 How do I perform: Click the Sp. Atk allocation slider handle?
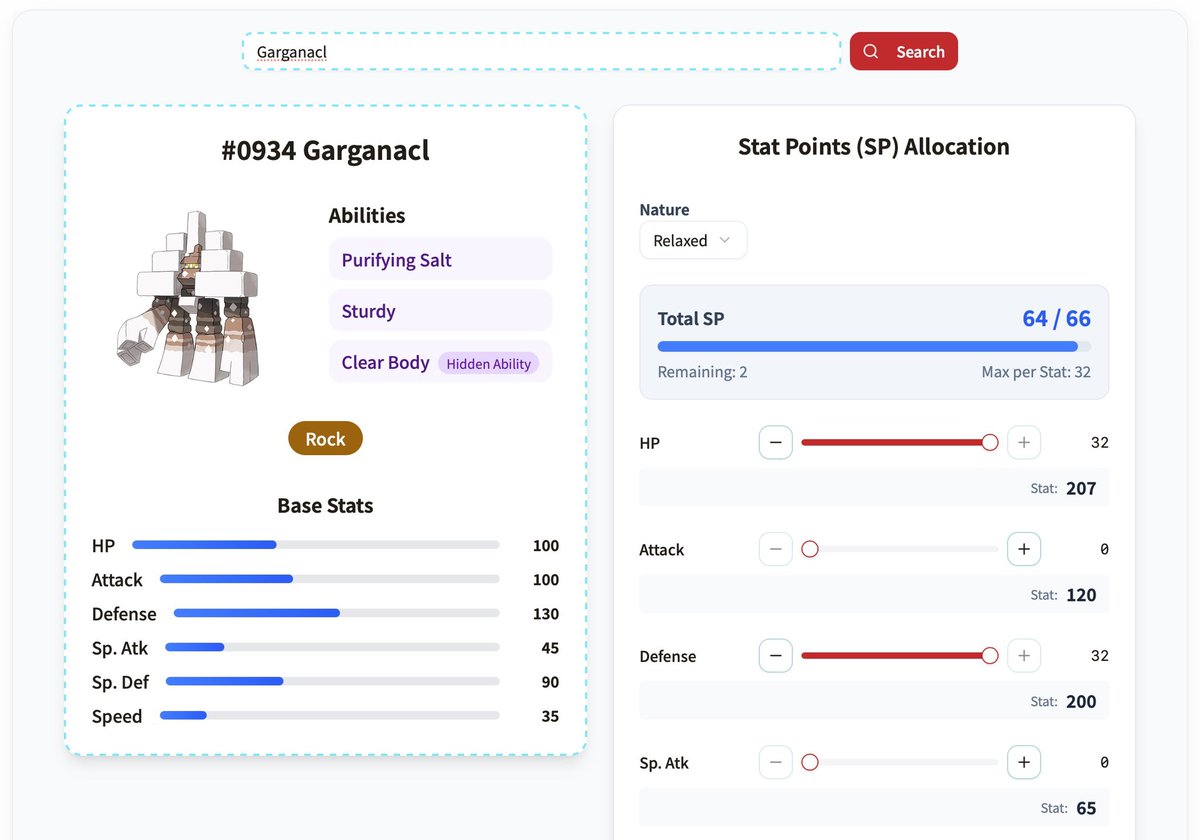810,762
